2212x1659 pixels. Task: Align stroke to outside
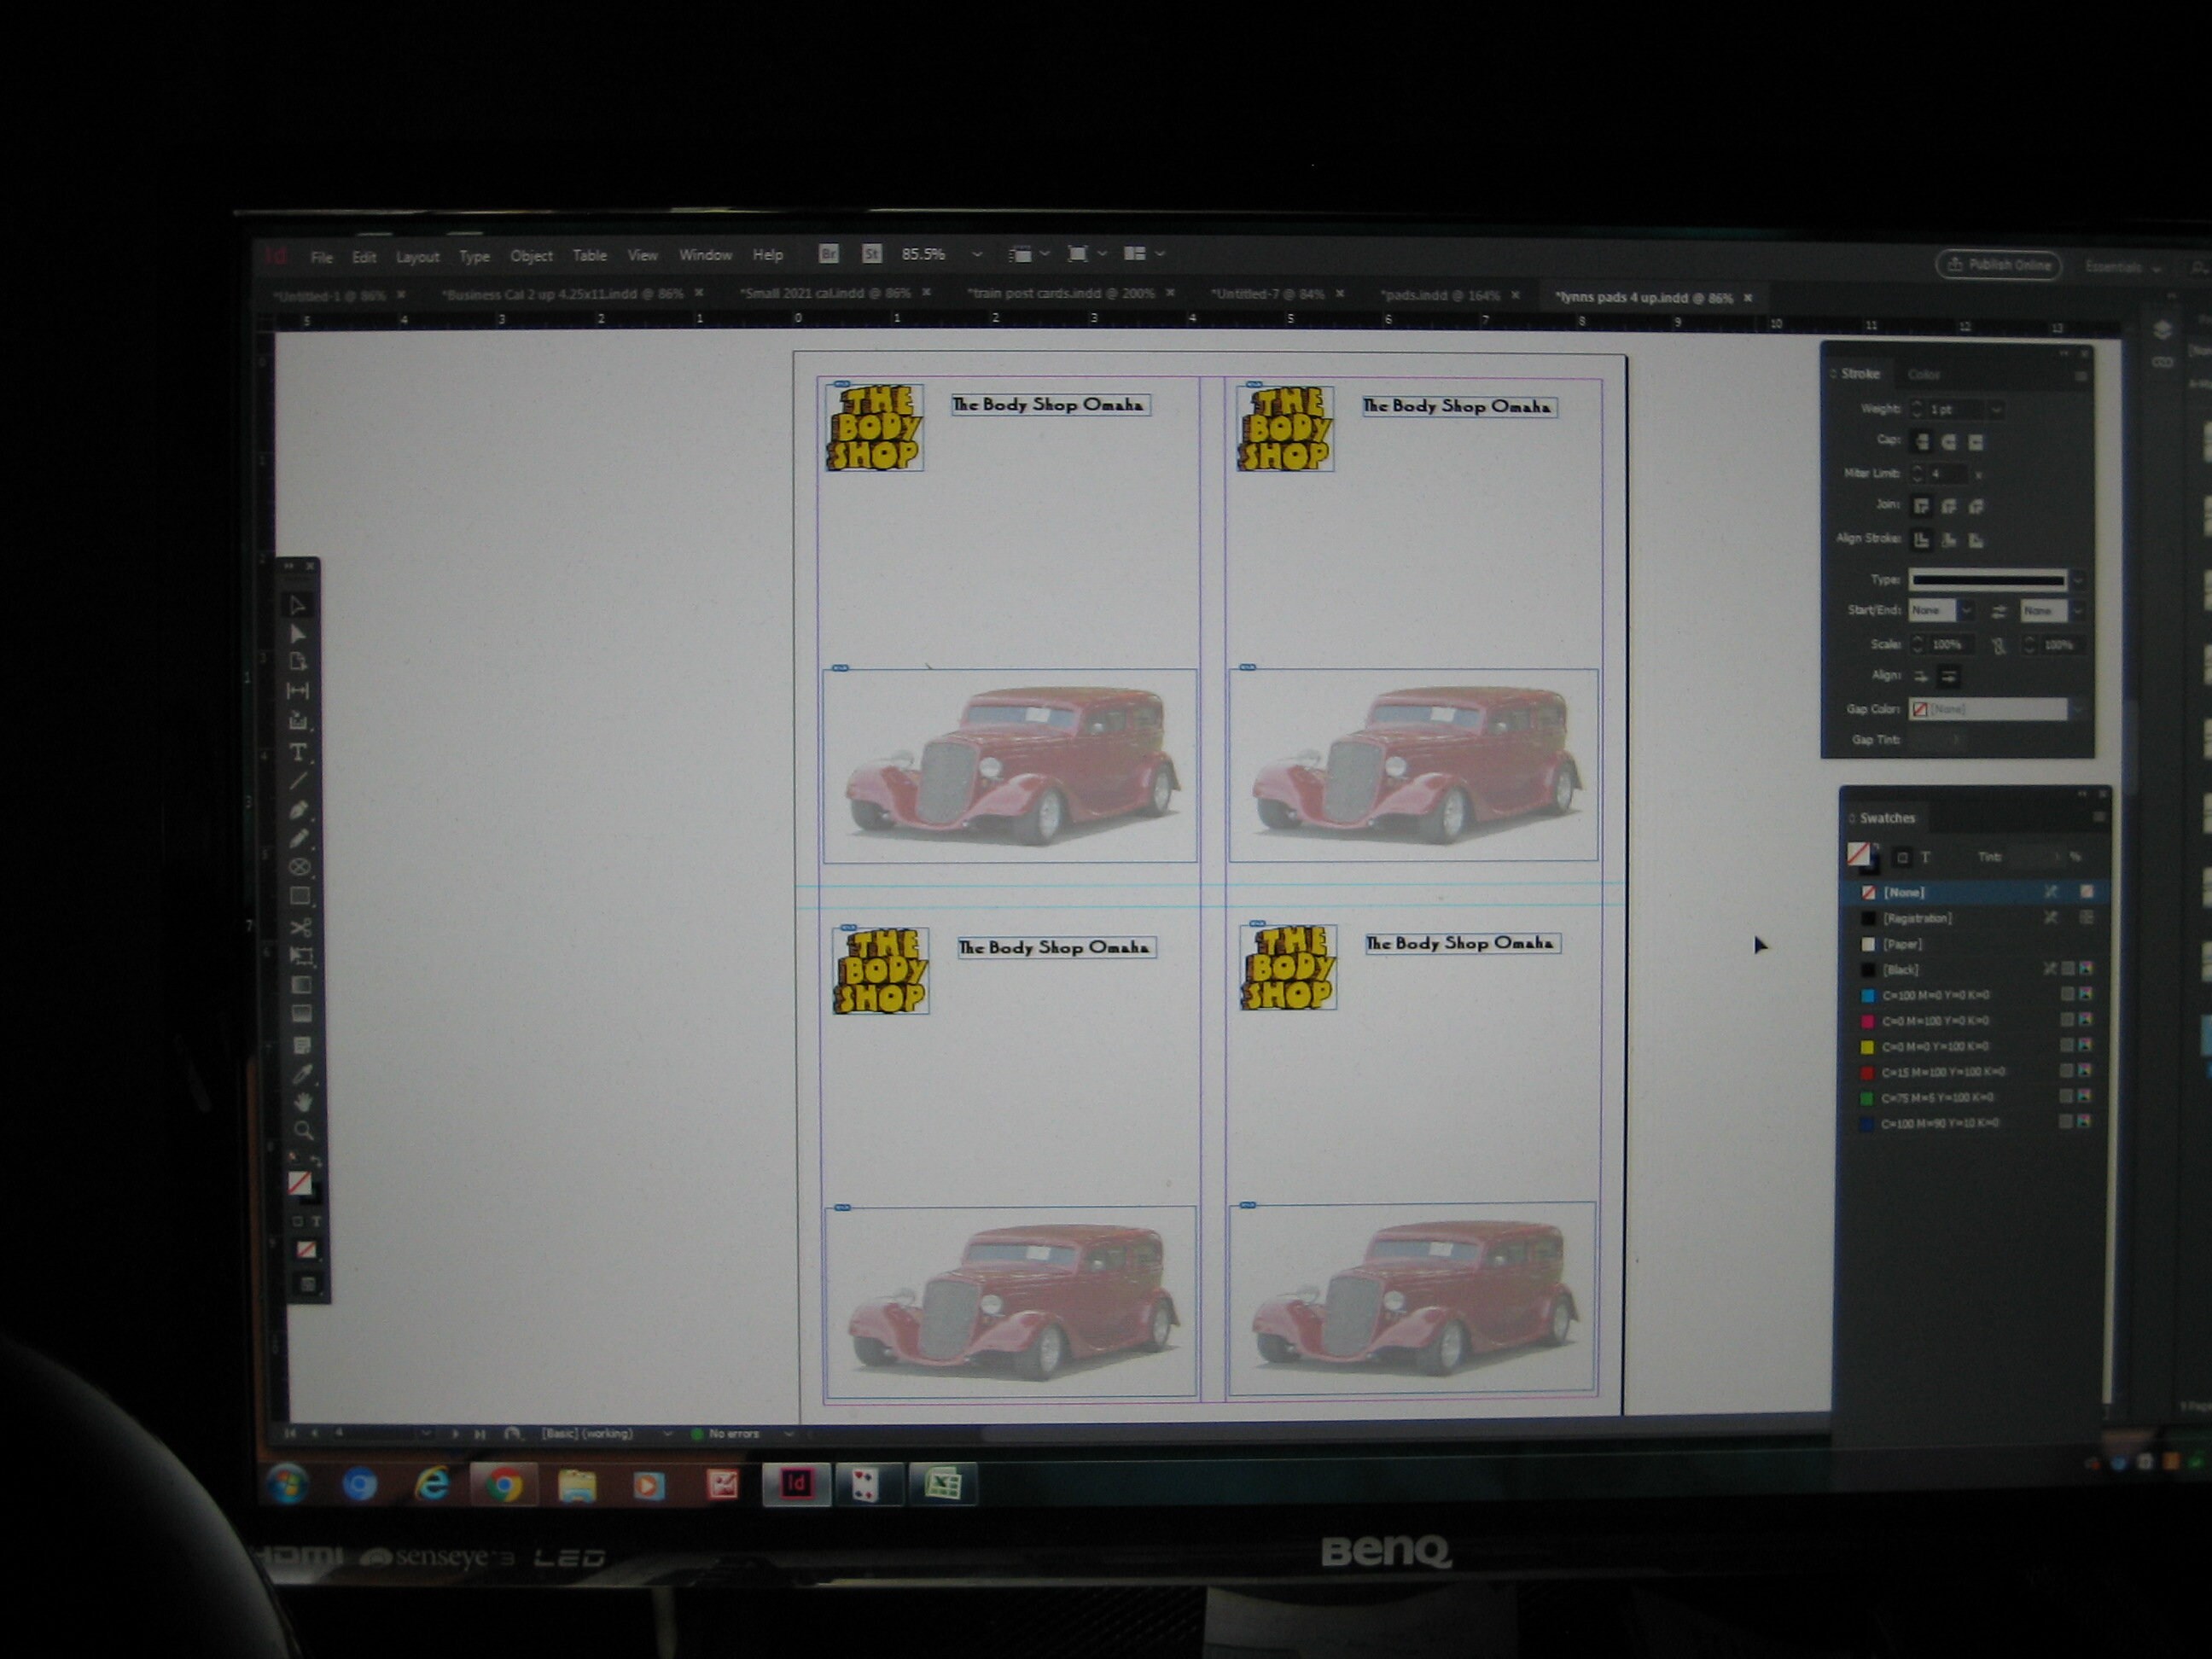click(1975, 540)
